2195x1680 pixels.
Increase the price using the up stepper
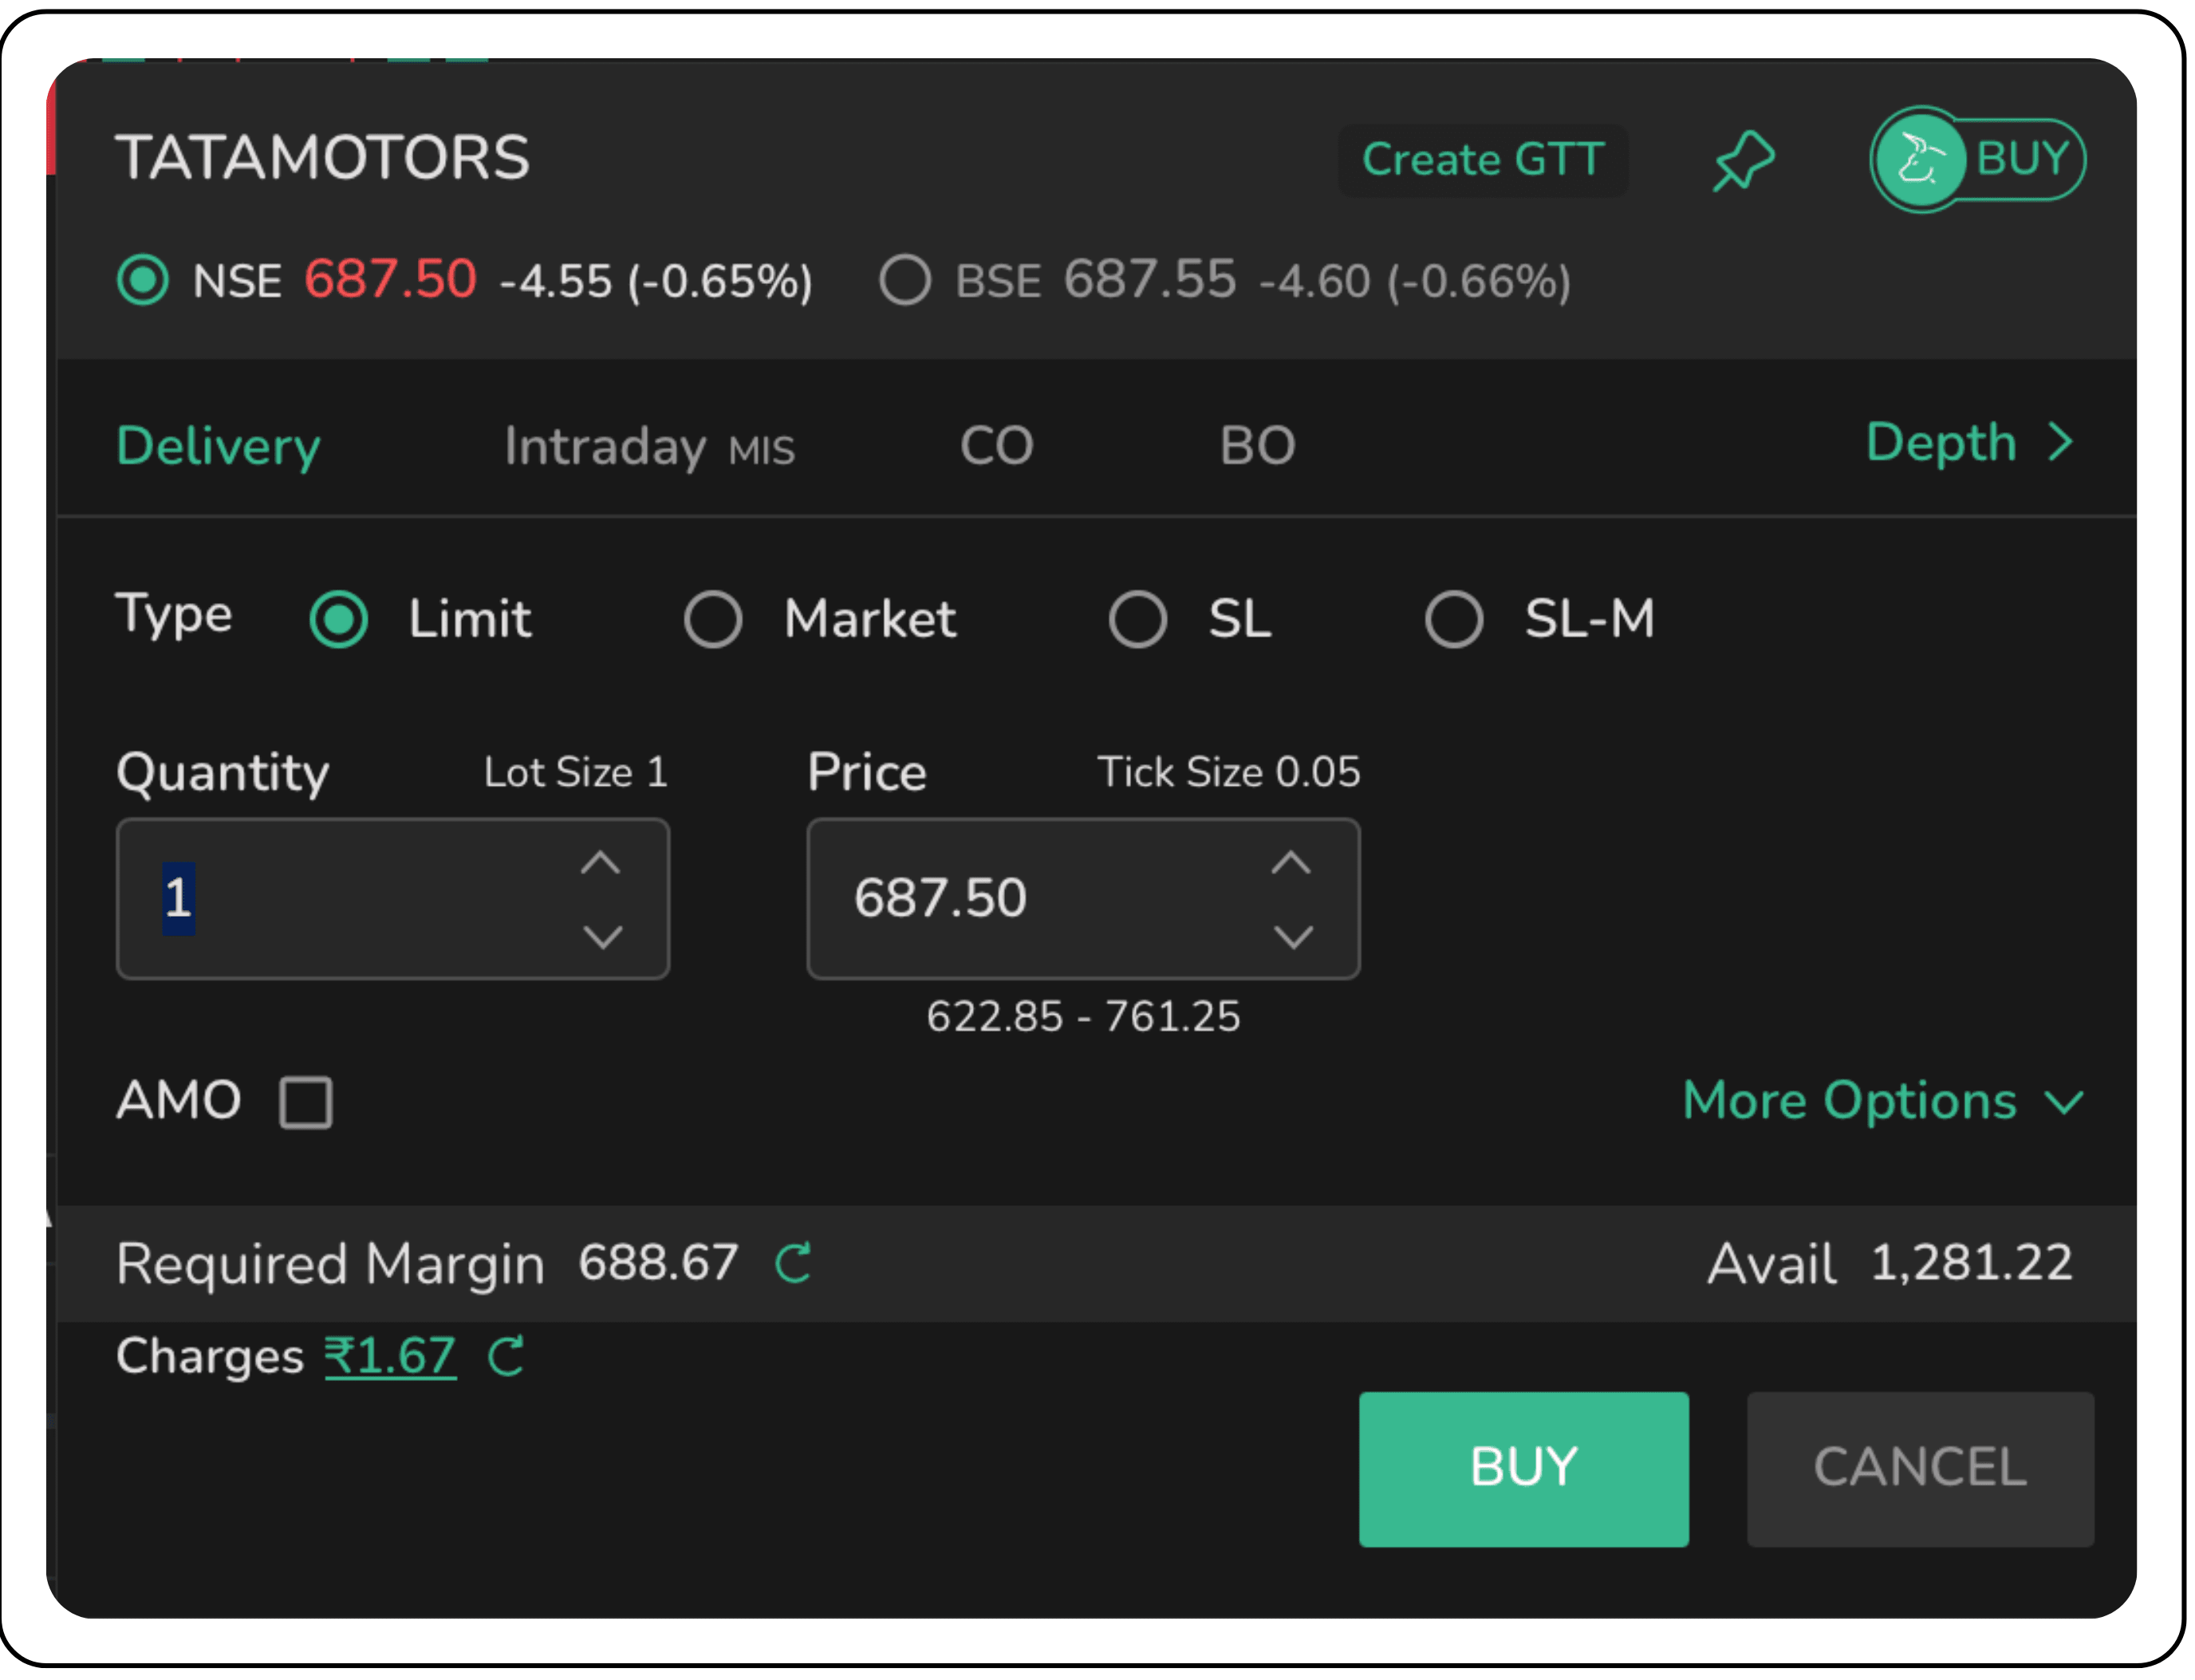1292,862
